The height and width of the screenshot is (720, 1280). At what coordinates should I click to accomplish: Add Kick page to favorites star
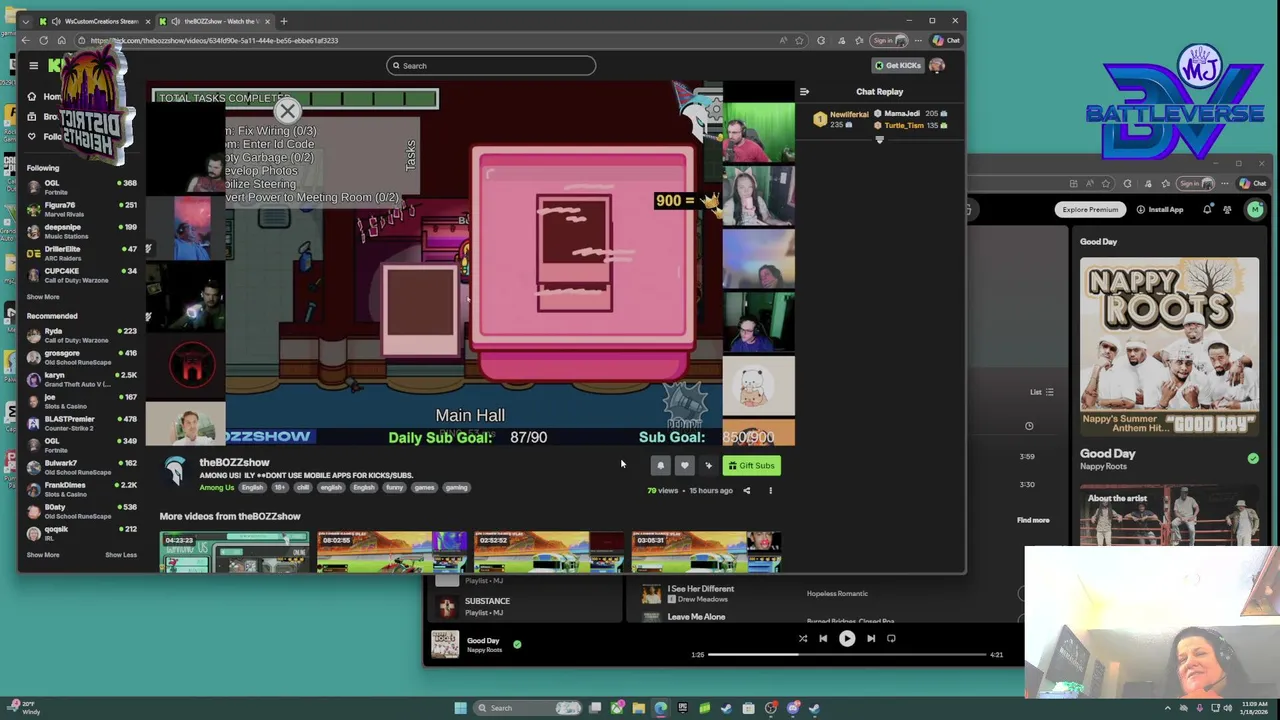pyautogui.click(x=799, y=41)
